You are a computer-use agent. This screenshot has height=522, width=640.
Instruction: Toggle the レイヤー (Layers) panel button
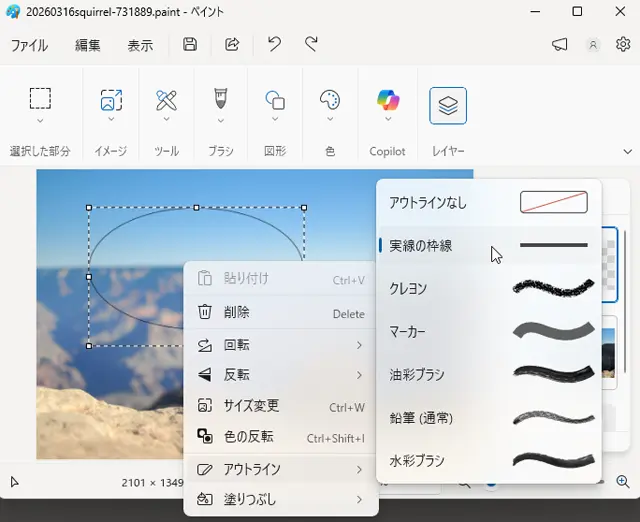448,106
